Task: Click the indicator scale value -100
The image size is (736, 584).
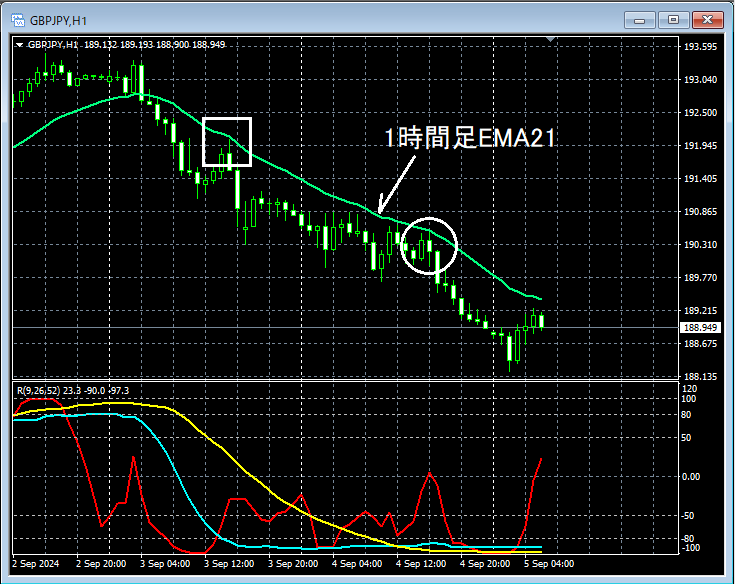Action: (x=690, y=548)
